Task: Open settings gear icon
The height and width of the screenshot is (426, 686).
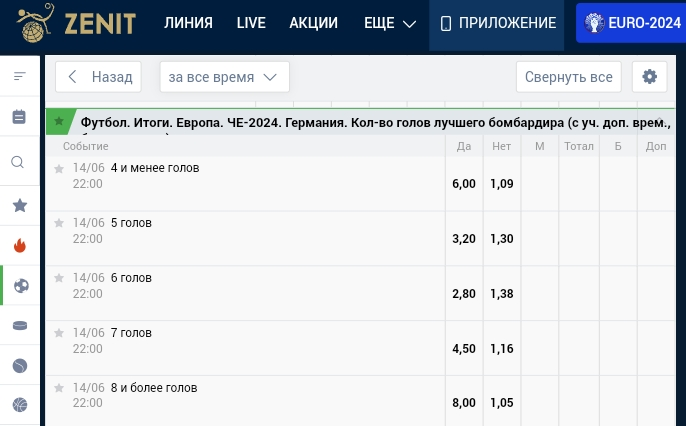Action: (650, 77)
